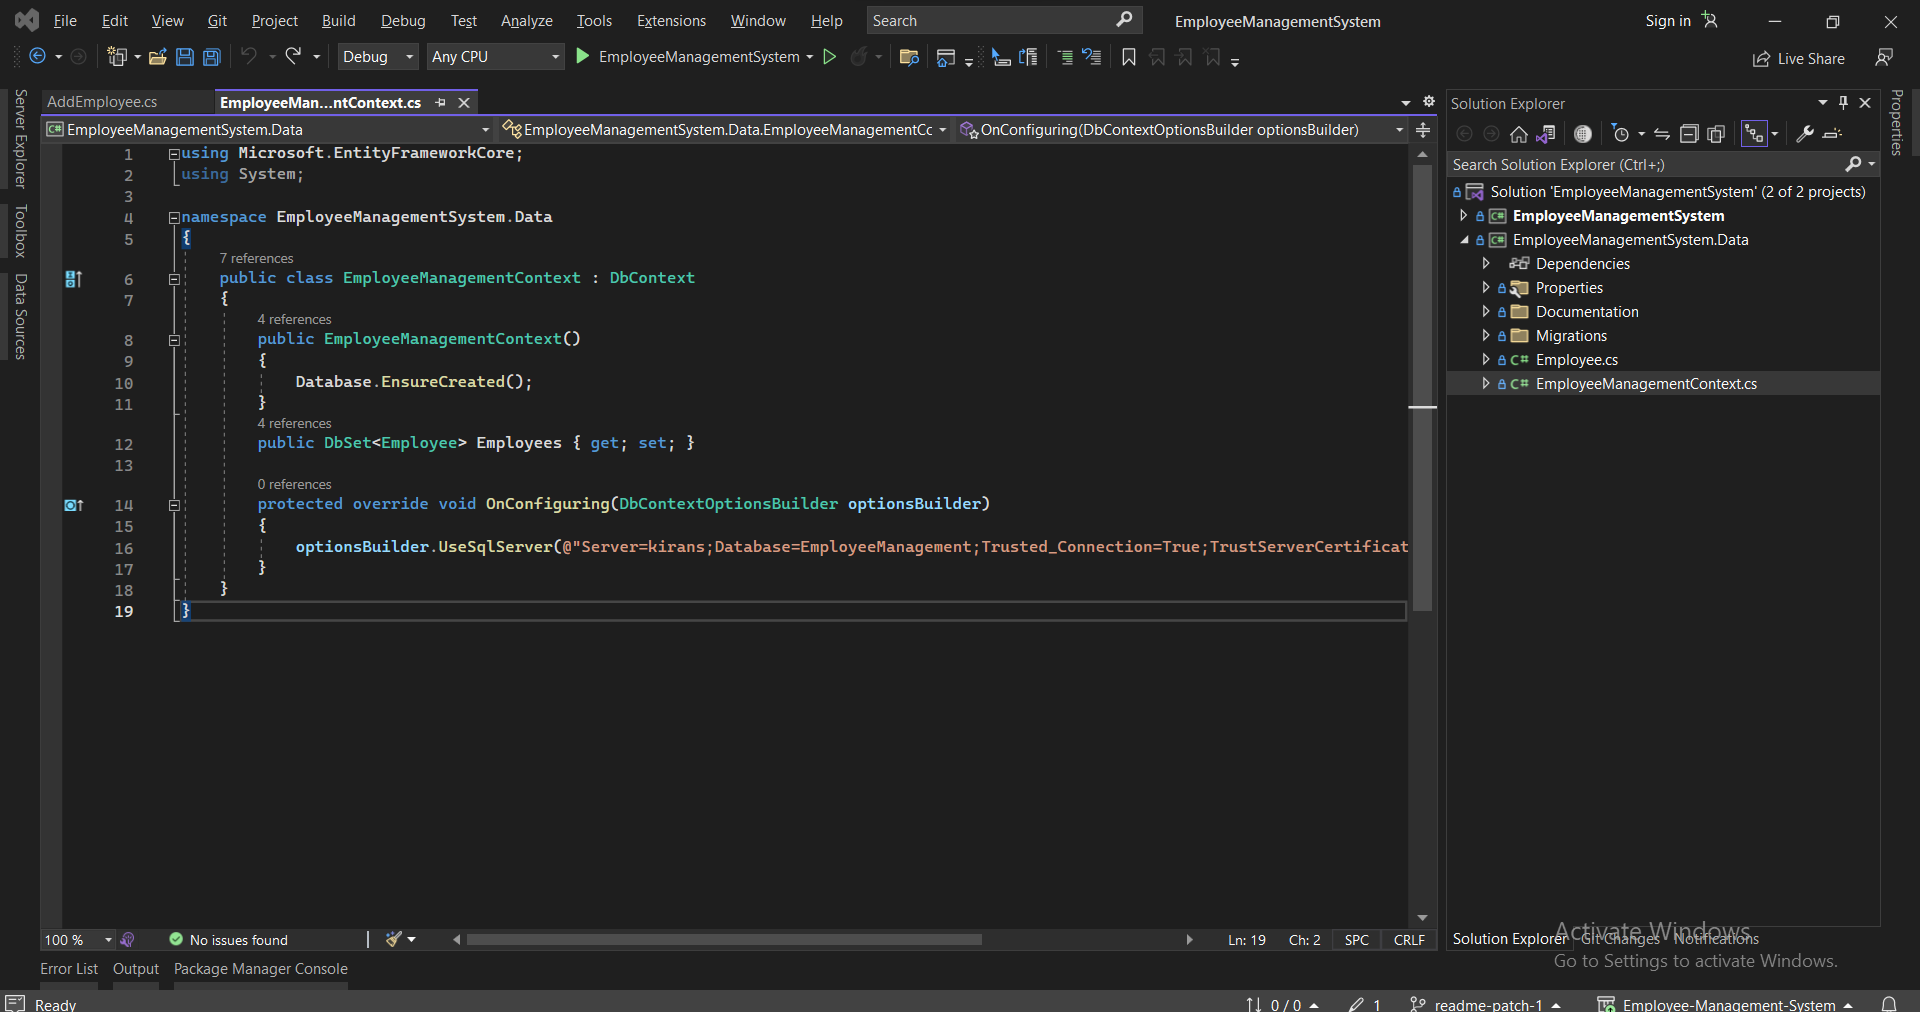1920x1012 pixels.
Task: Open the Build menu
Action: (338, 21)
